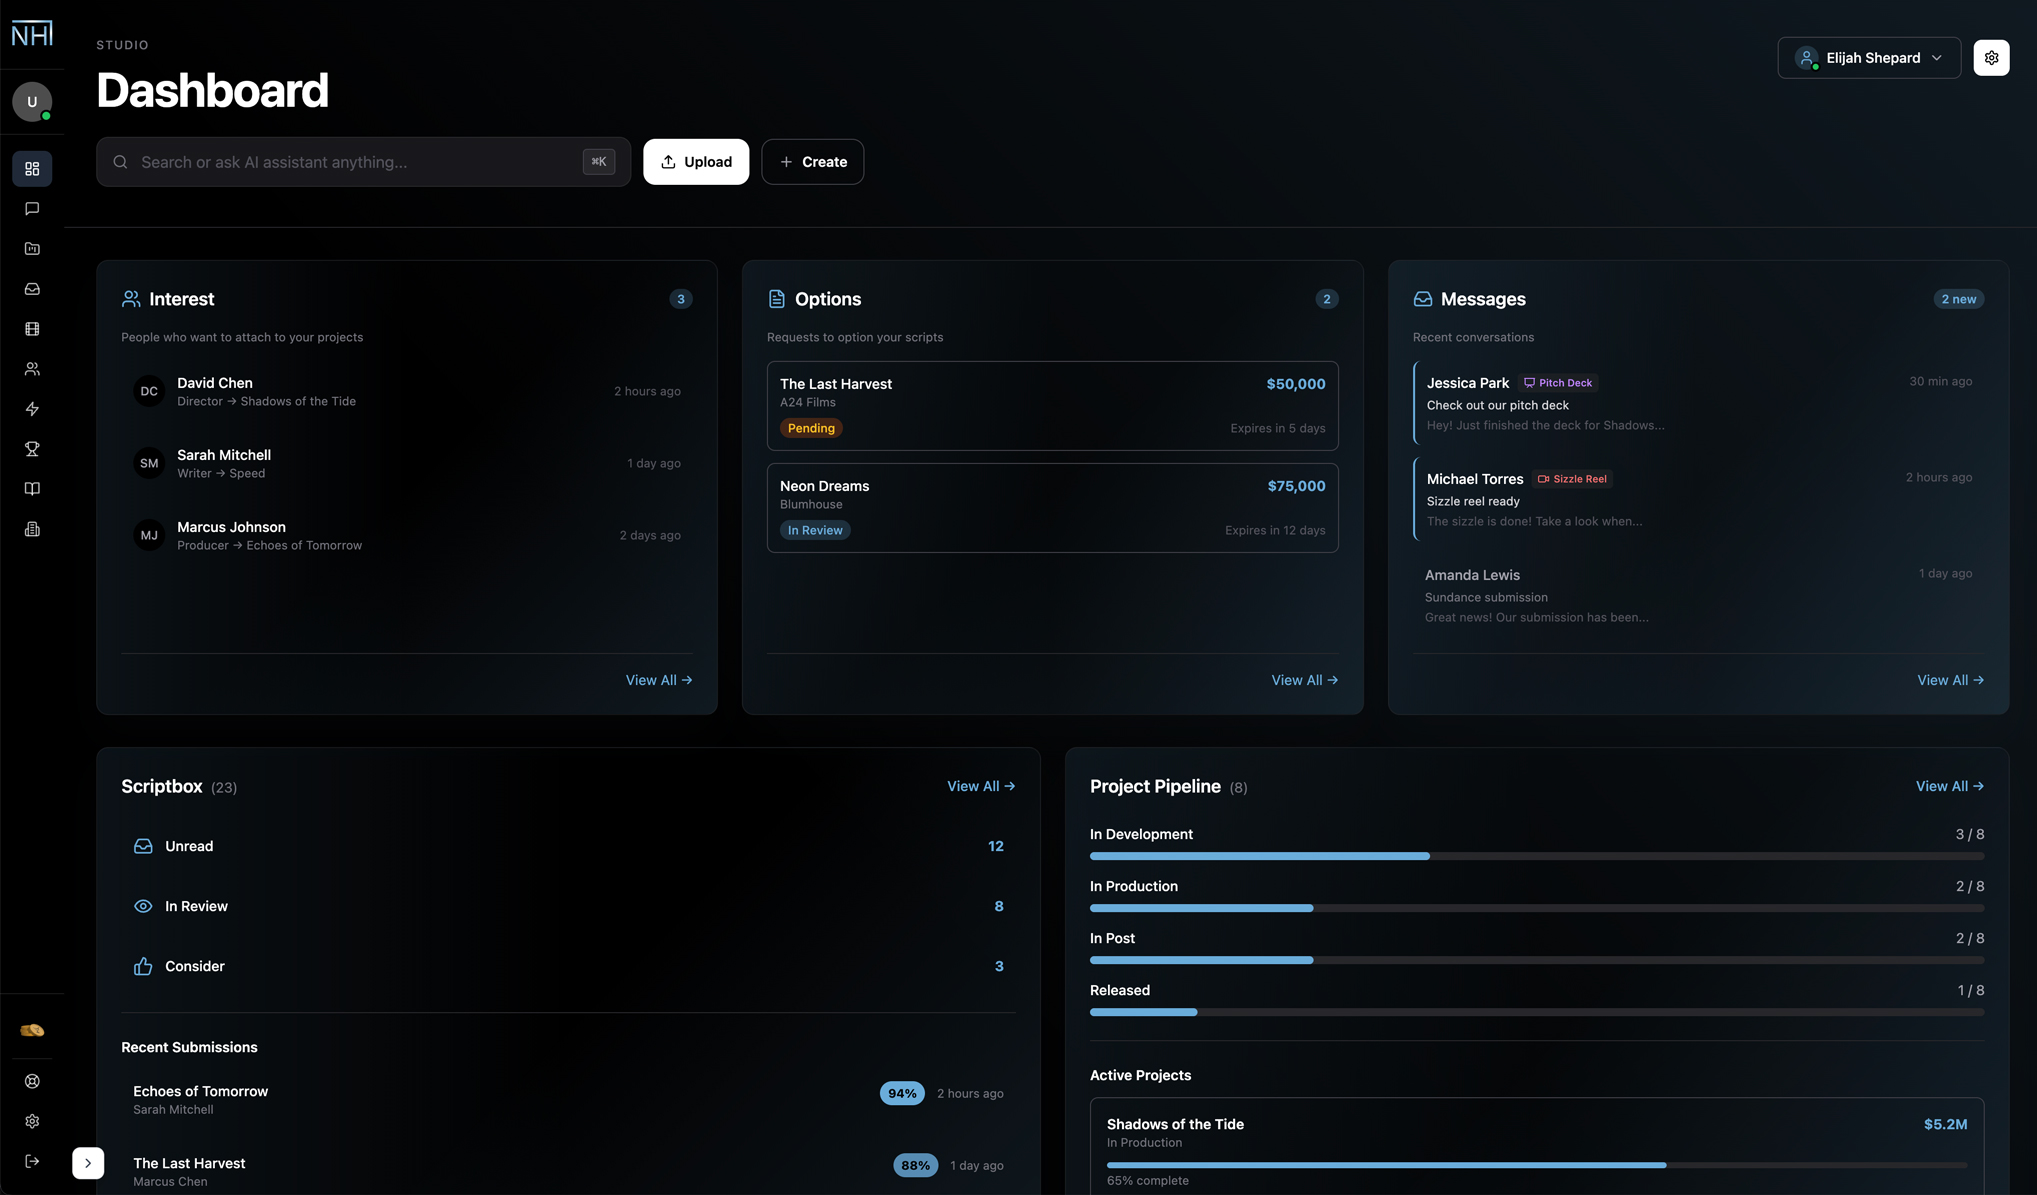
Task: Open the film reel sidebar icon
Action: (32, 329)
